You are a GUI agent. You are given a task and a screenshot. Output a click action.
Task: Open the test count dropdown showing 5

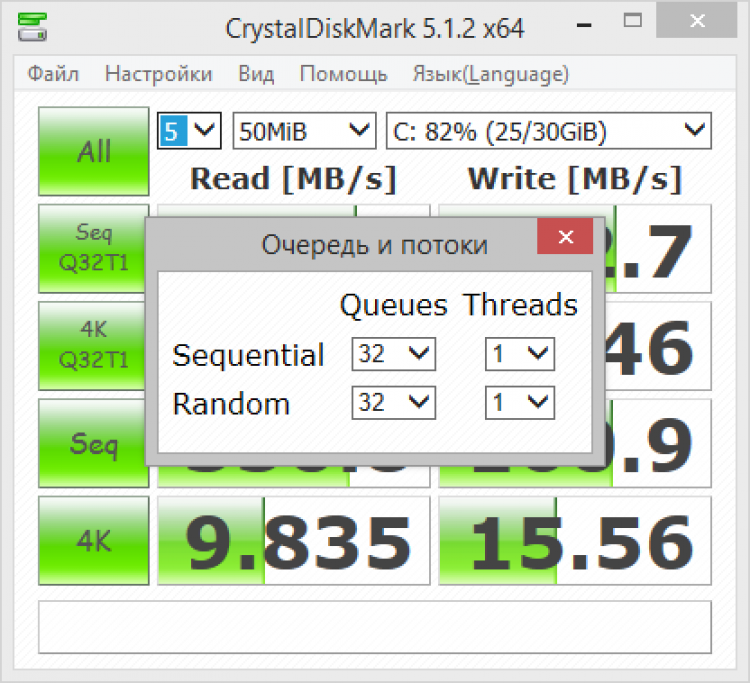189,131
